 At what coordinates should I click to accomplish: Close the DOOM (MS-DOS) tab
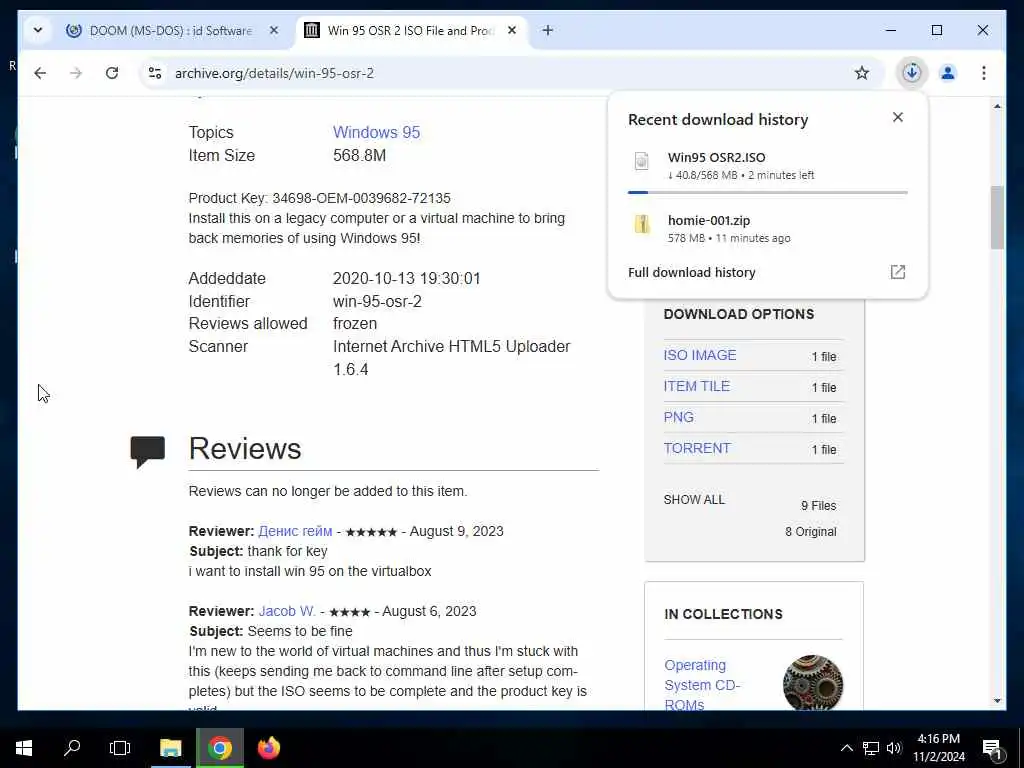click(x=274, y=31)
